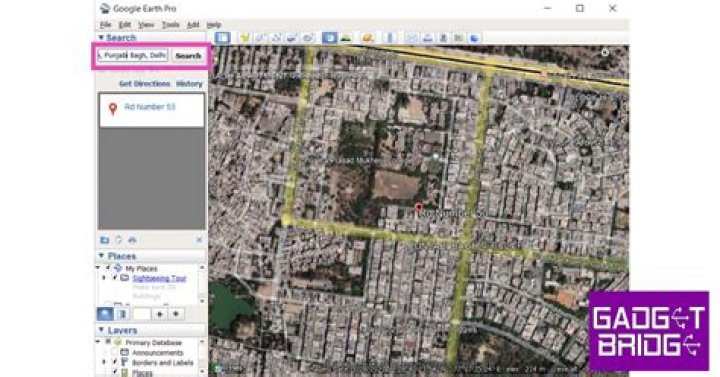Open the Ruler measurement tool
720x377 pixels.
[389, 38]
